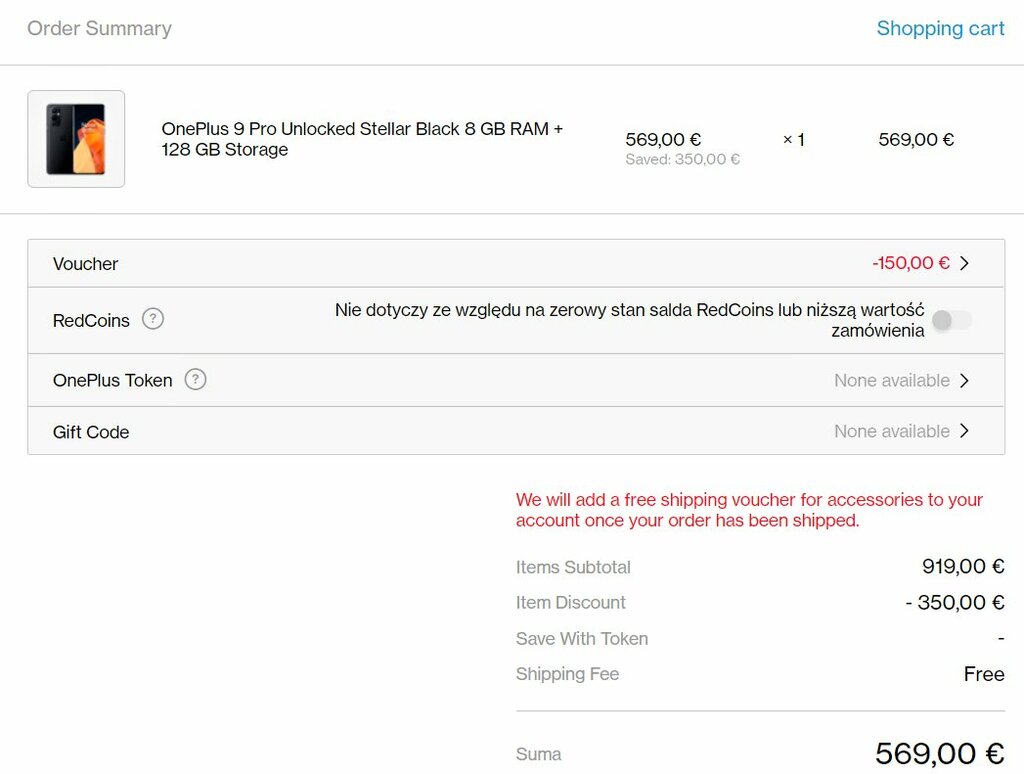Click the Order Summary heading
The width and height of the screenshot is (1024, 774).
tap(99, 28)
